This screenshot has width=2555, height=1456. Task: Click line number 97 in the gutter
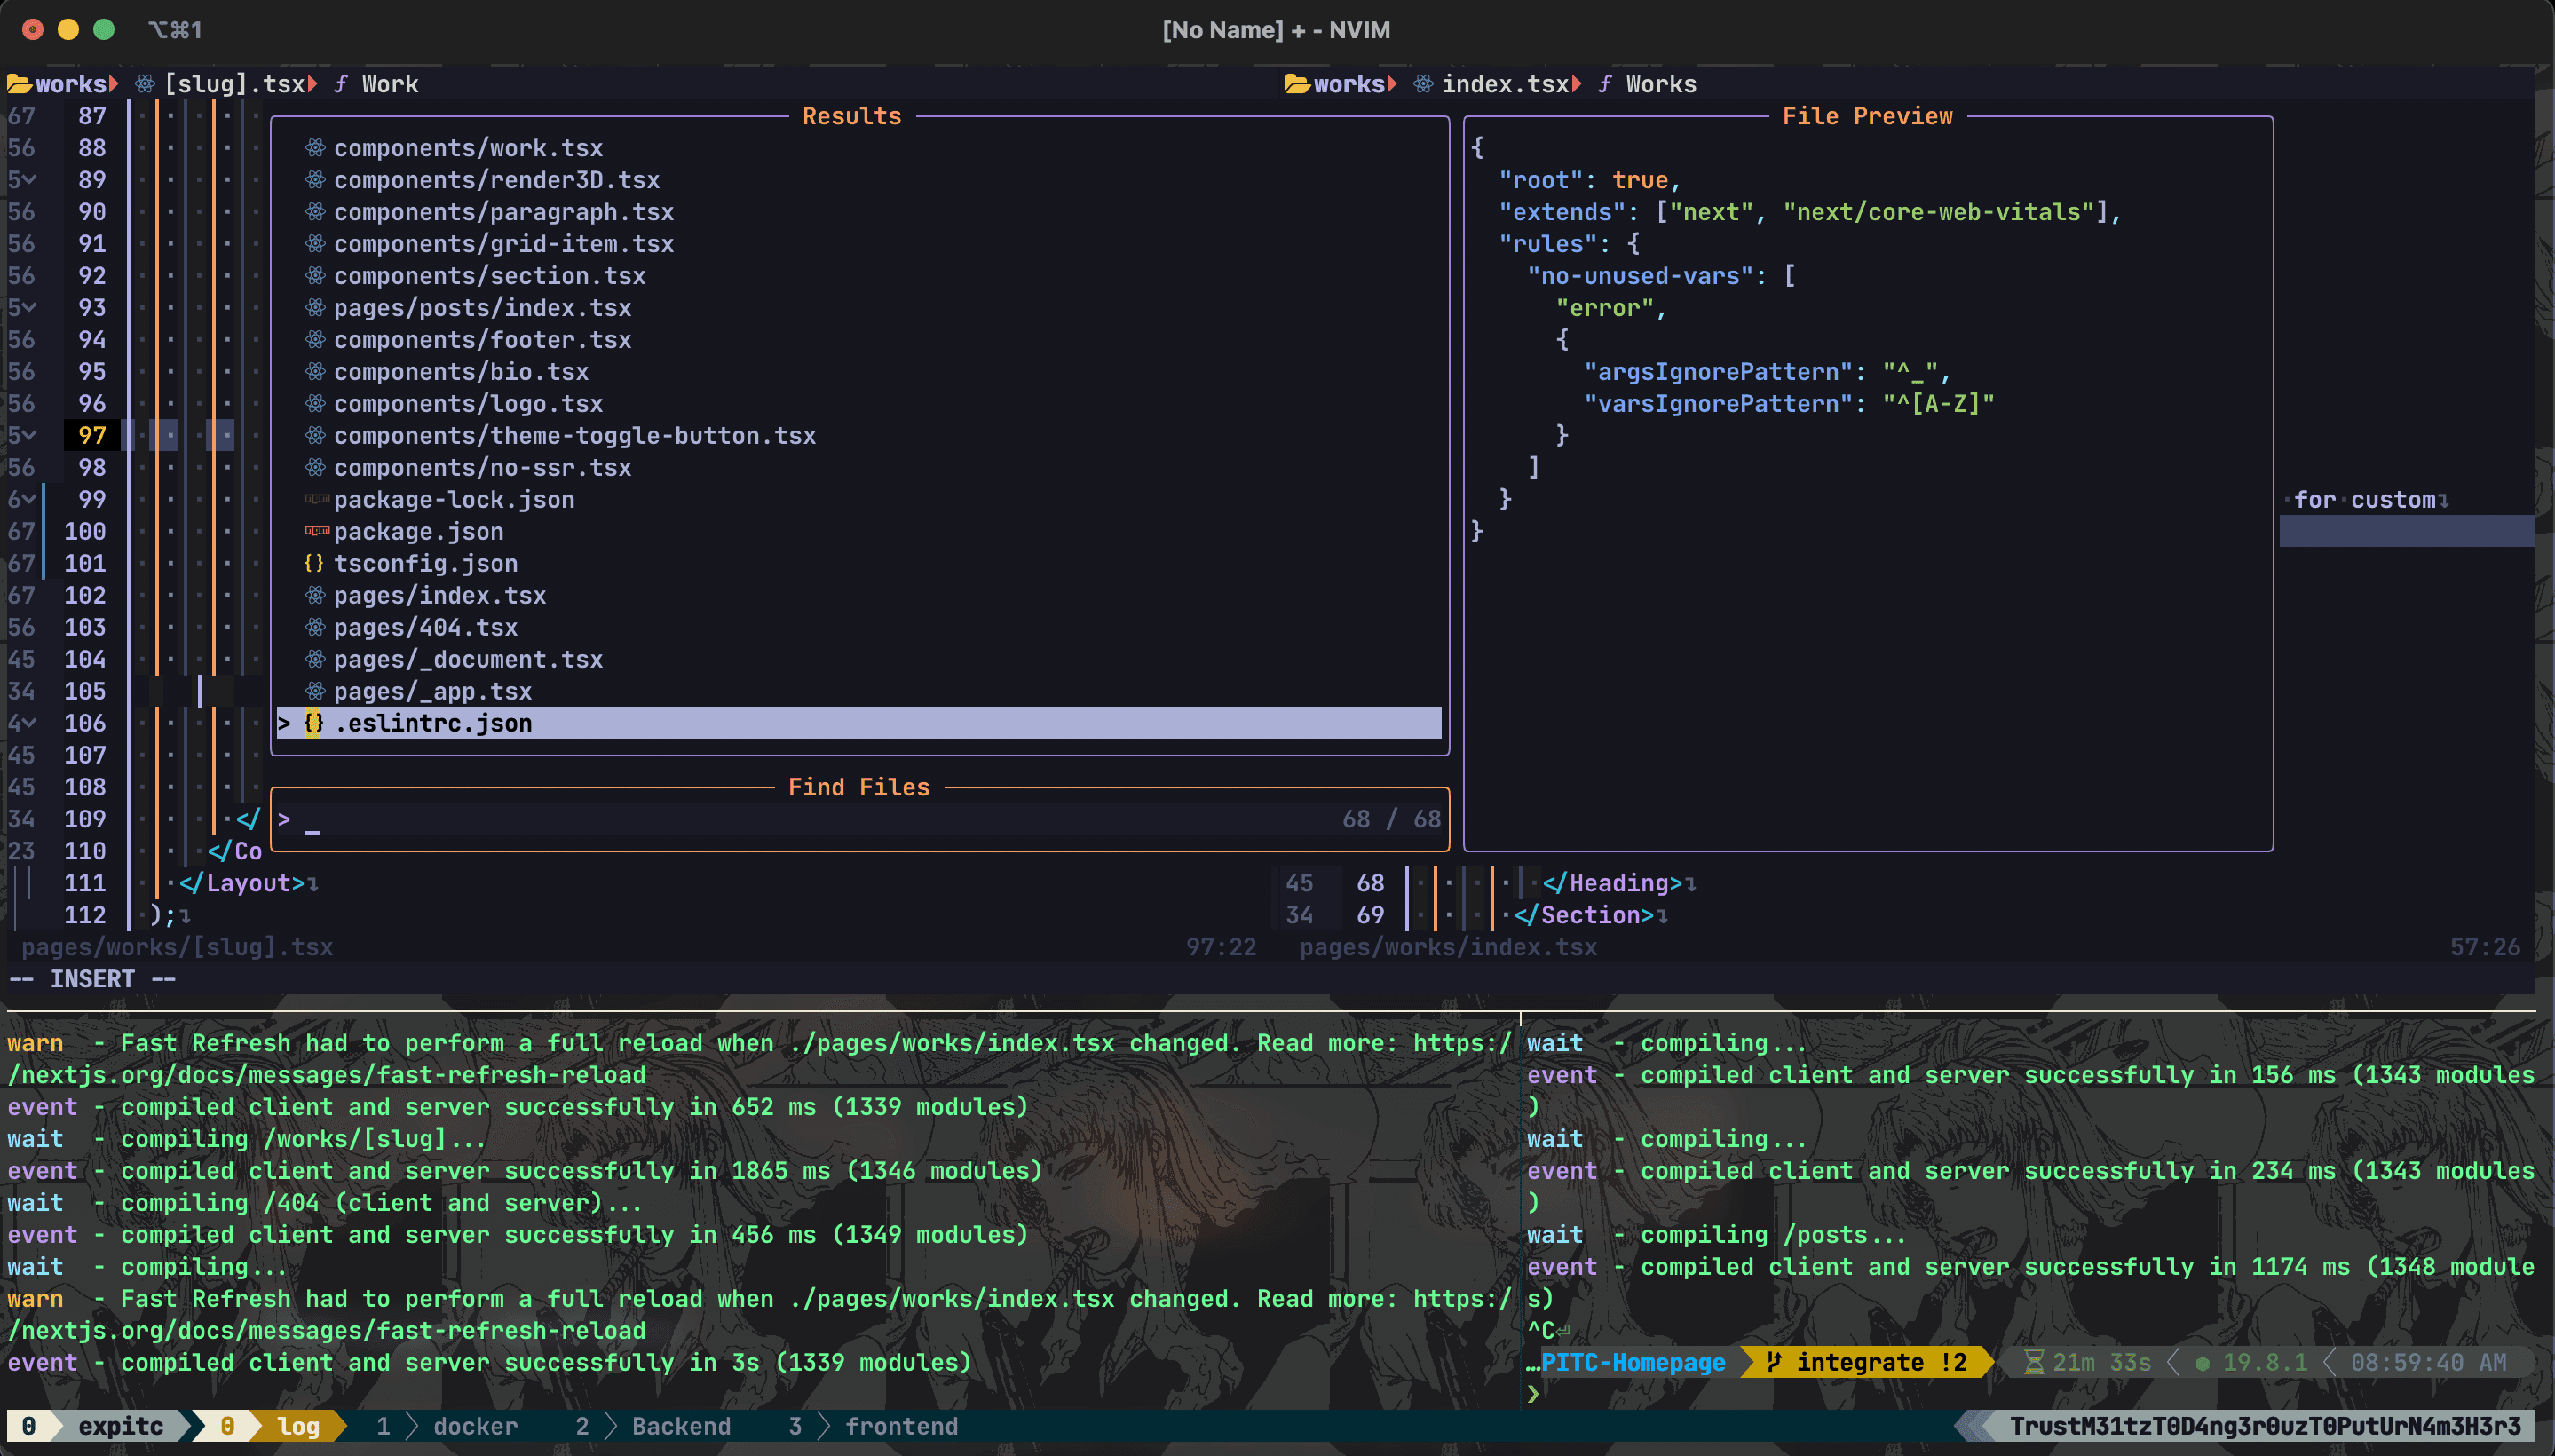(92, 436)
